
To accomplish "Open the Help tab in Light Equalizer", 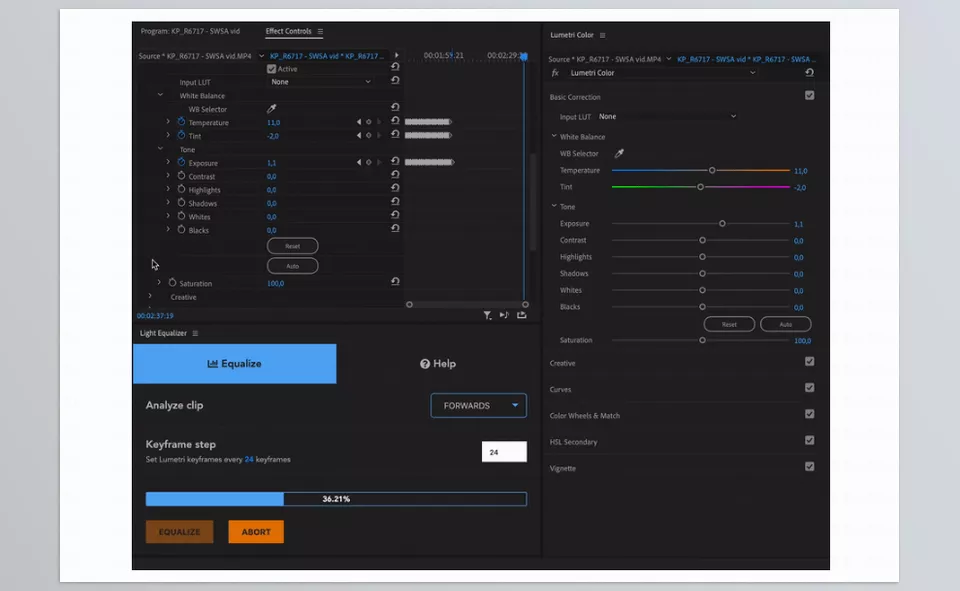I will (x=438, y=364).
